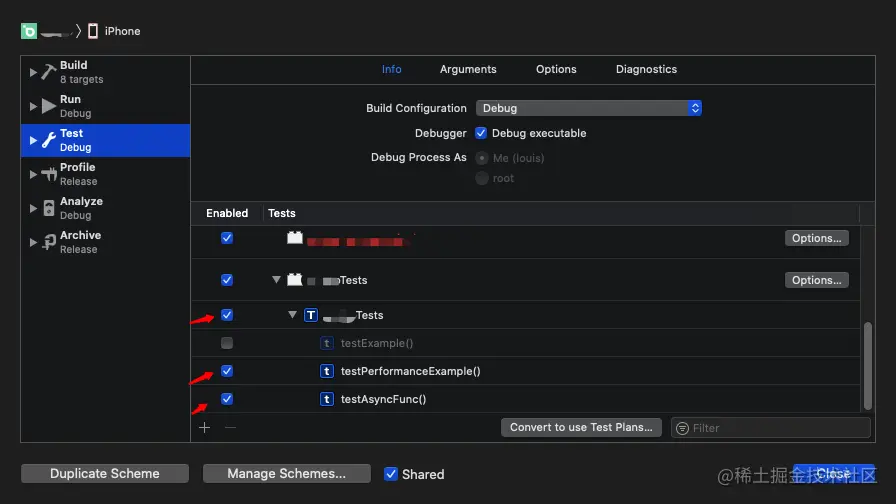Click the Run play icon in sidebar
The width and height of the screenshot is (896, 504).
point(49,106)
